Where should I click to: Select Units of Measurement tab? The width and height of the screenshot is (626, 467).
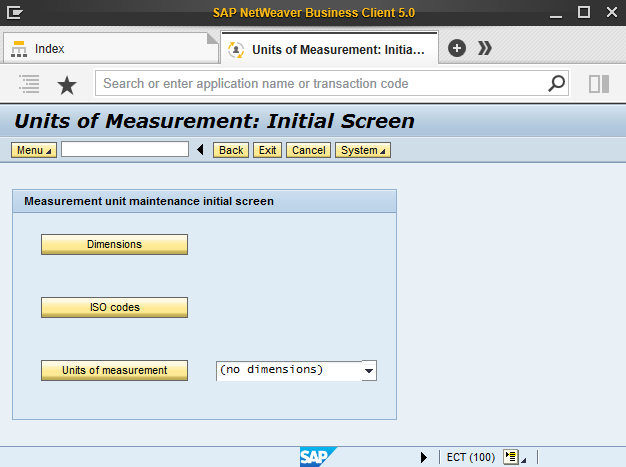pyautogui.click(x=330, y=49)
